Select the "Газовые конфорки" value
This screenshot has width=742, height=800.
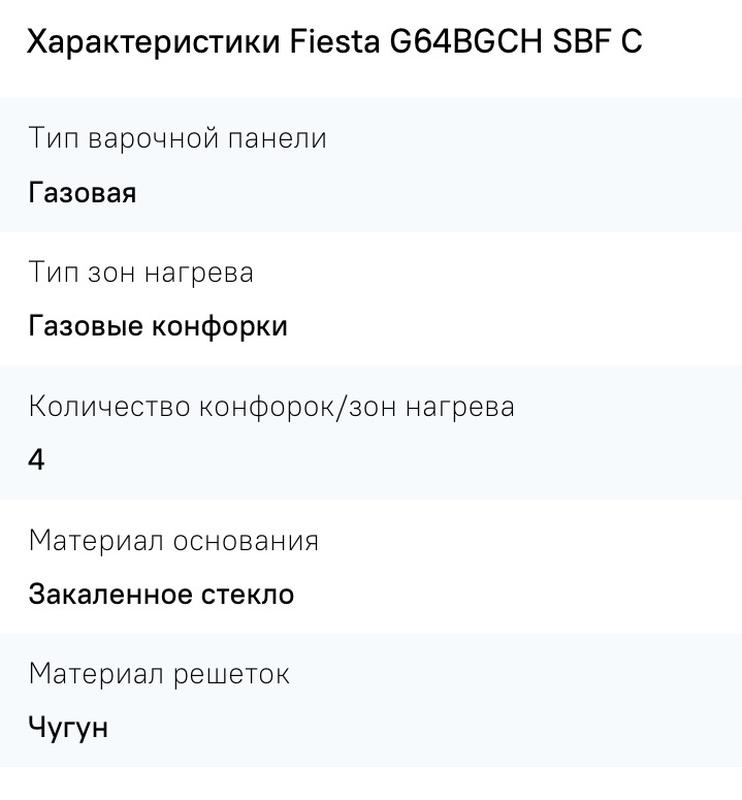(x=158, y=326)
